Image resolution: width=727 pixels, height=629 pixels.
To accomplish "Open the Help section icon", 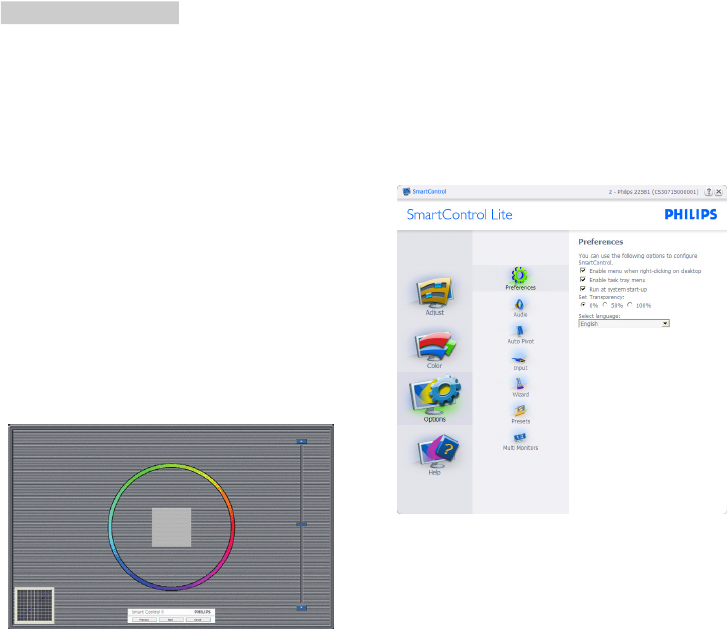I will click(438, 451).
